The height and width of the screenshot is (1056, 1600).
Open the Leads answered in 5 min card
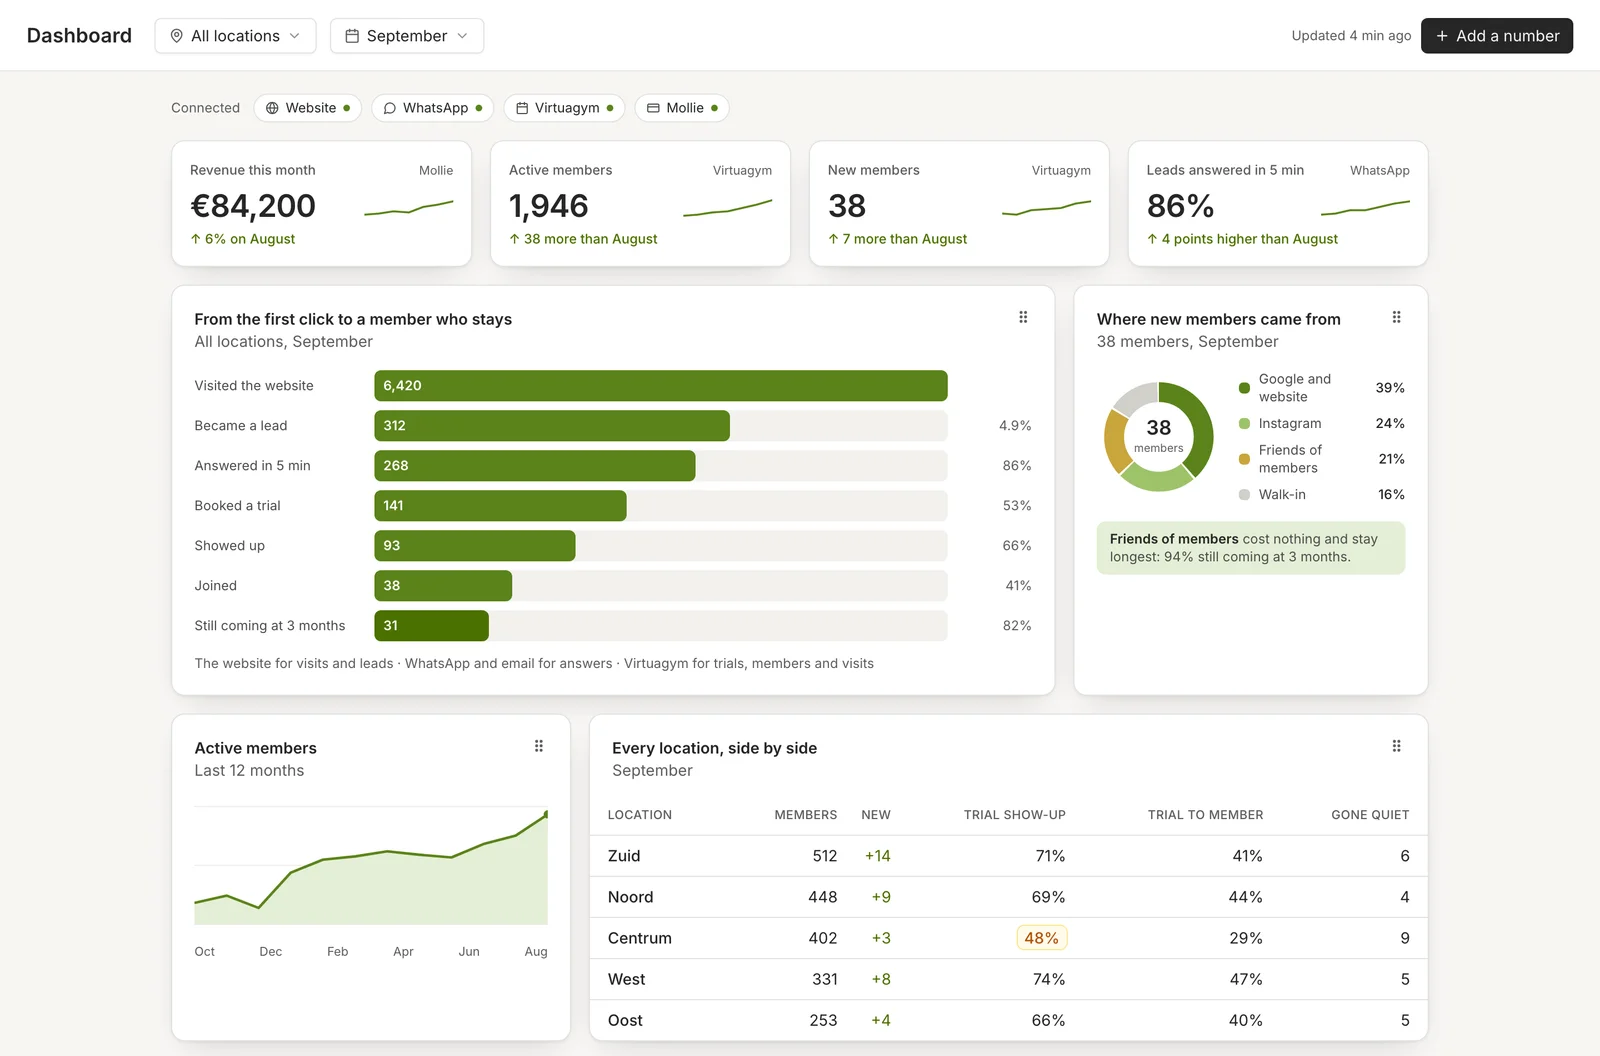1278,204
